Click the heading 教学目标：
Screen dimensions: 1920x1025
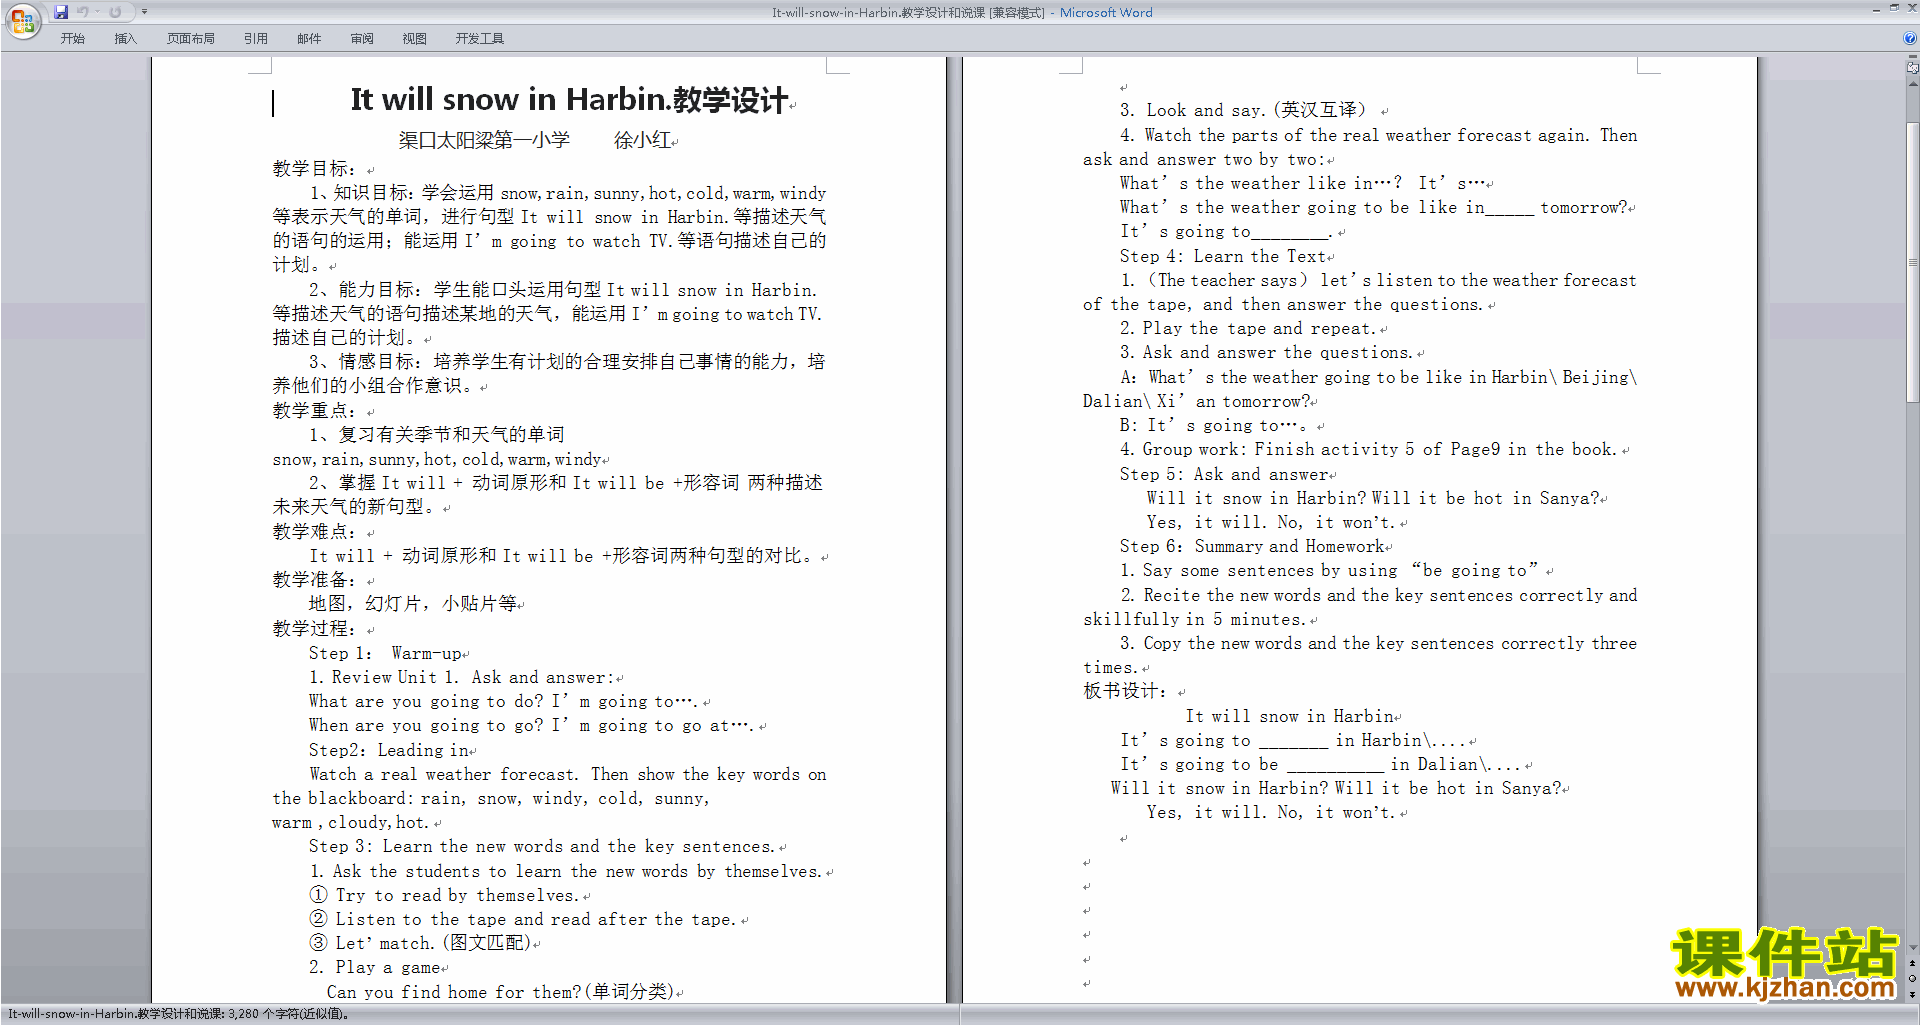(314, 169)
